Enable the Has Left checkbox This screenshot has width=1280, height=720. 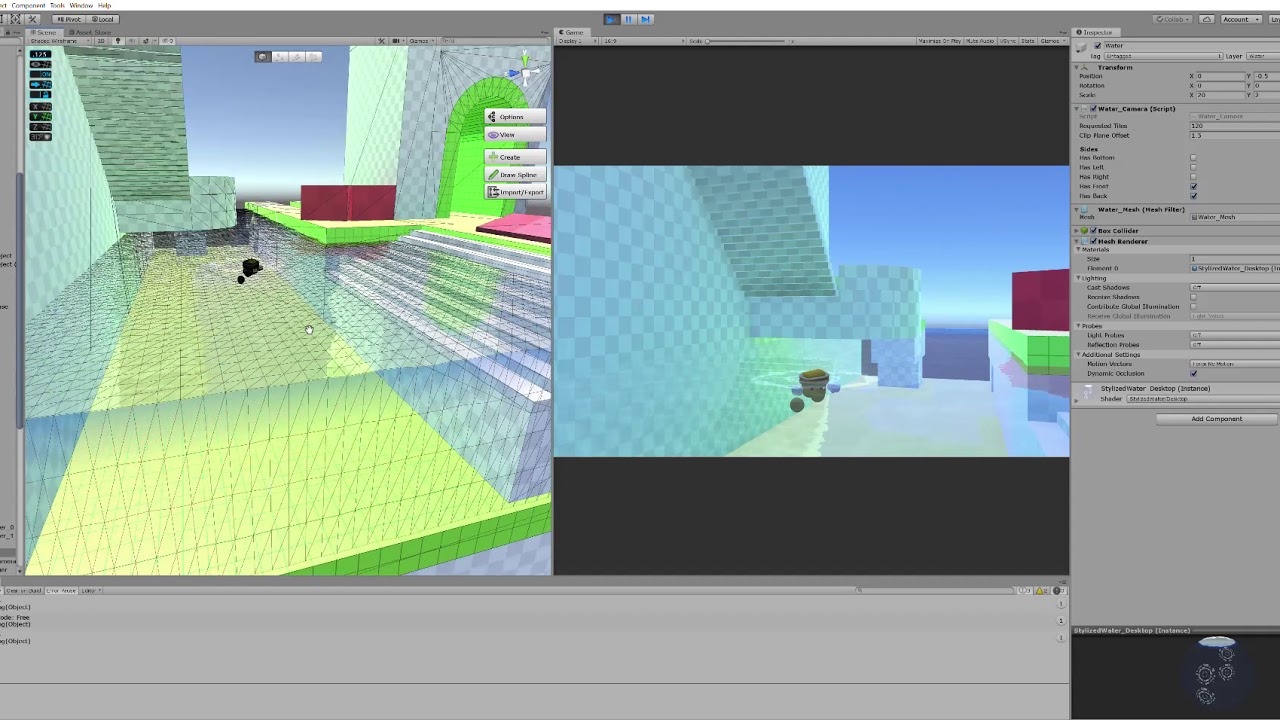pyautogui.click(x=1193, y=167)
